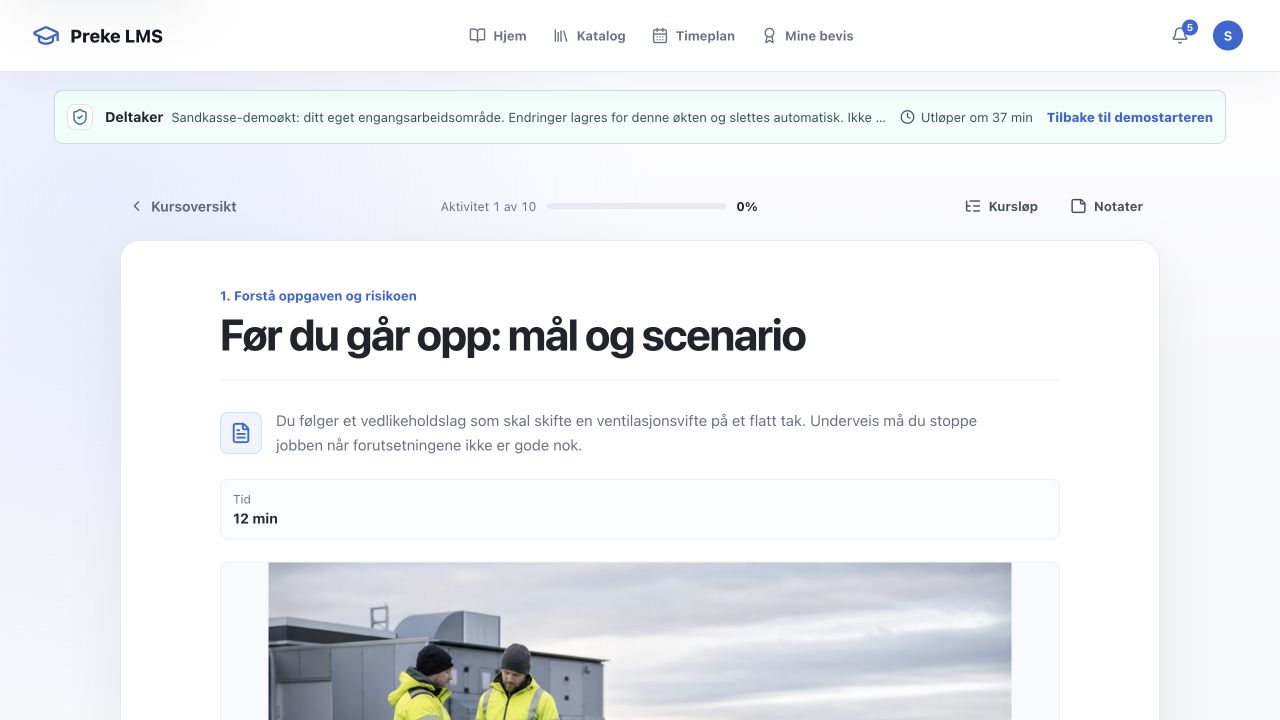Image resolution: width=1280 pixels, height=720 pixels.
Task: Open the notifications bell
Action: 1180,36
